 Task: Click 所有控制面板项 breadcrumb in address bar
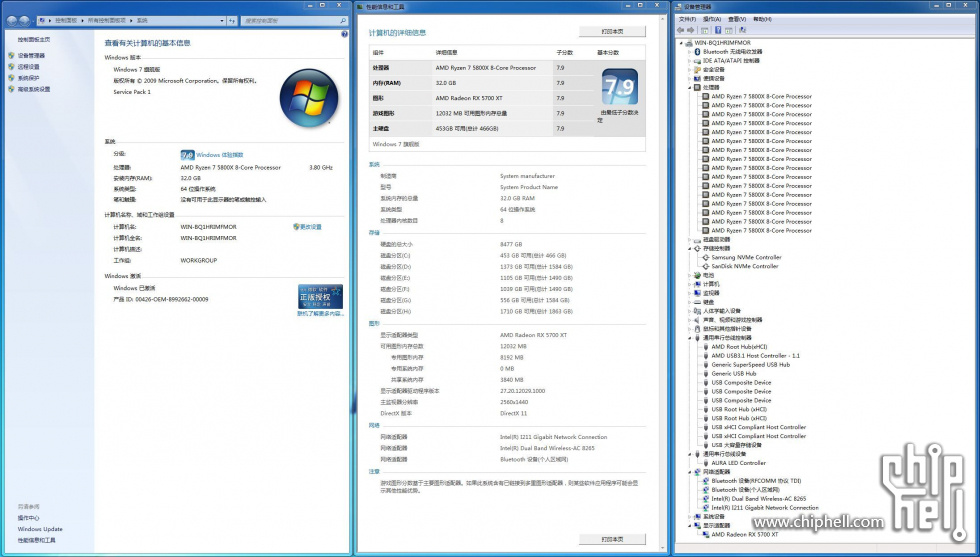pos(109,21)
